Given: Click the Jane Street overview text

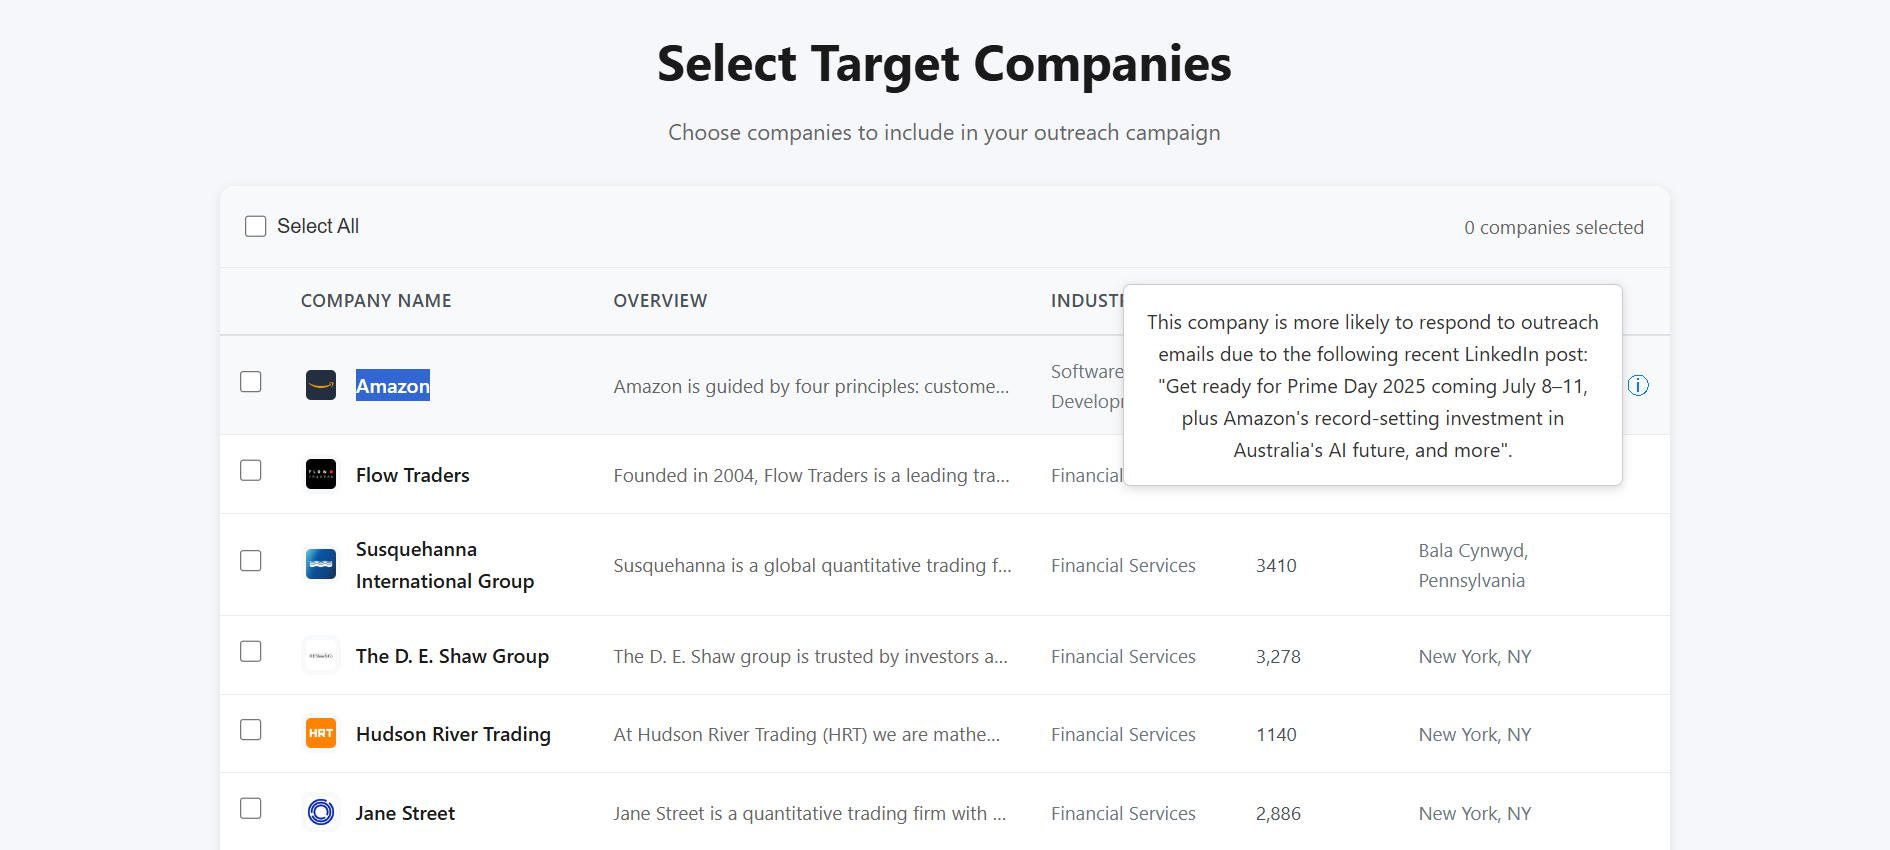Looking at the screenshot, I should 810,814.
